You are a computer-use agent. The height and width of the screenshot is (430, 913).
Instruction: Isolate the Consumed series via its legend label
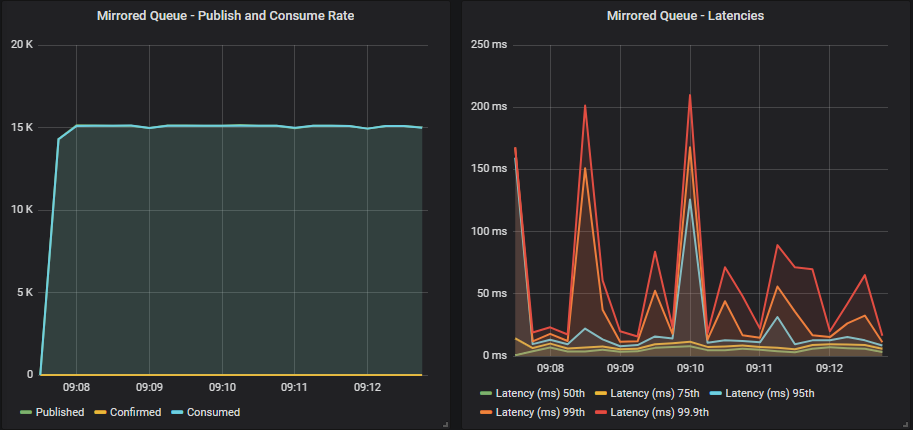(213, 412)
